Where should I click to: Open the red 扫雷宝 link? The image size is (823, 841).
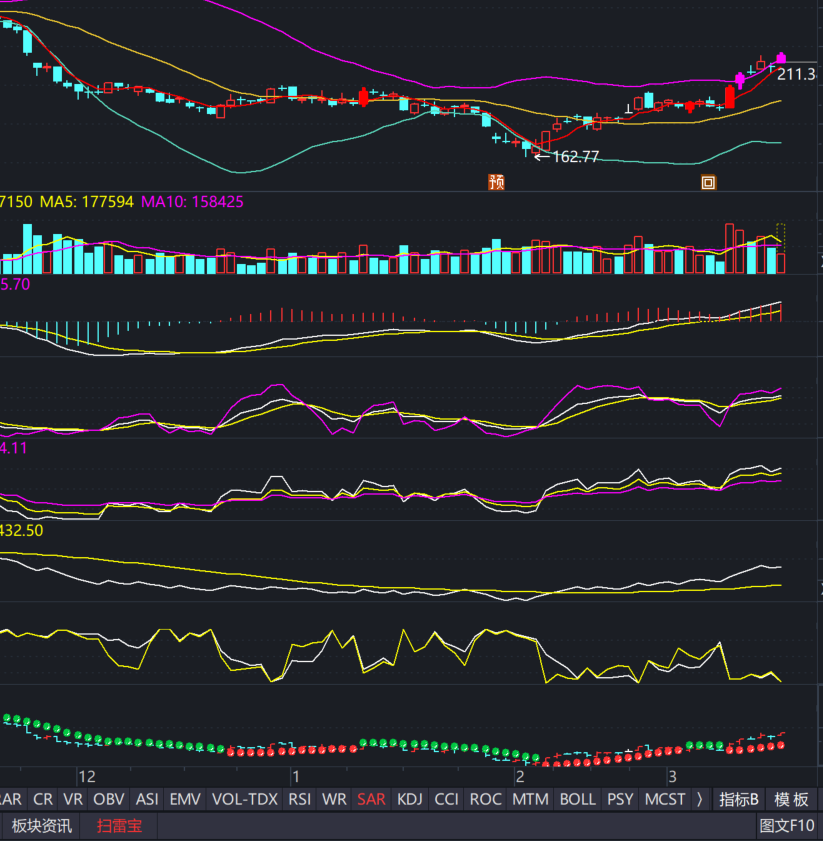pyautogui.click(x=120, y=826)
